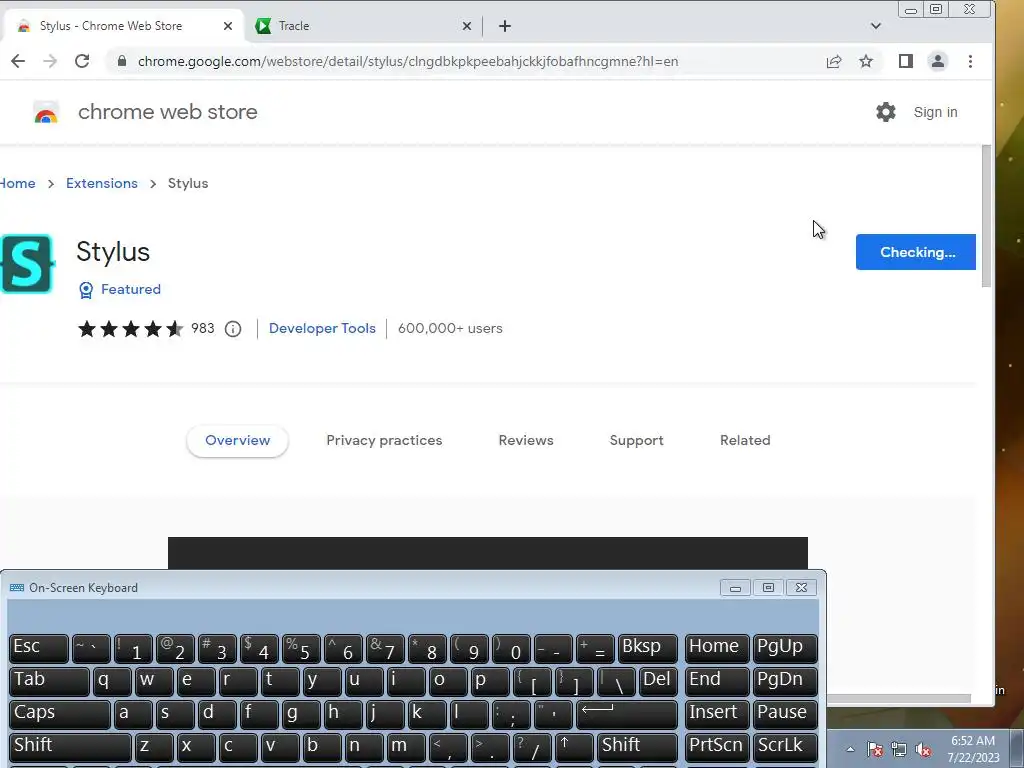The width and height of the screenshot is (1024, 768).
Task: Click the Stylus extension icon
Action: click(x=26, y=264)
